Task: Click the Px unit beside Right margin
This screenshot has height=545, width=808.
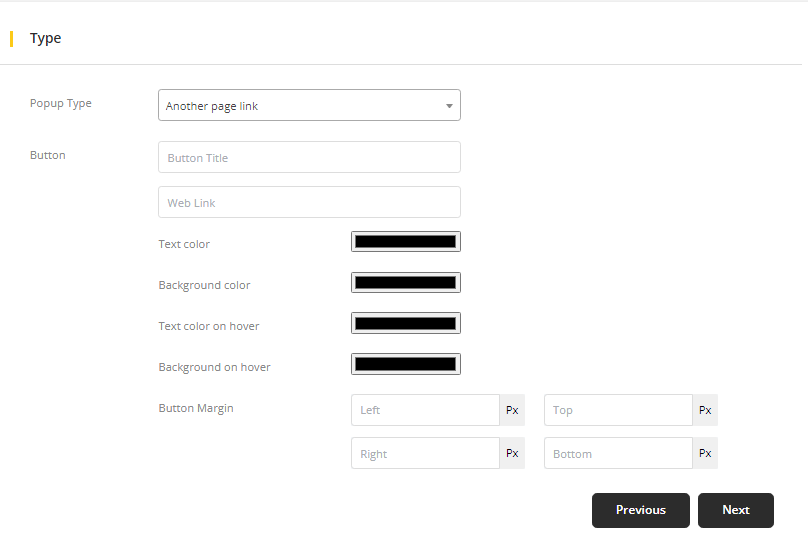Action: pos(512,454)
